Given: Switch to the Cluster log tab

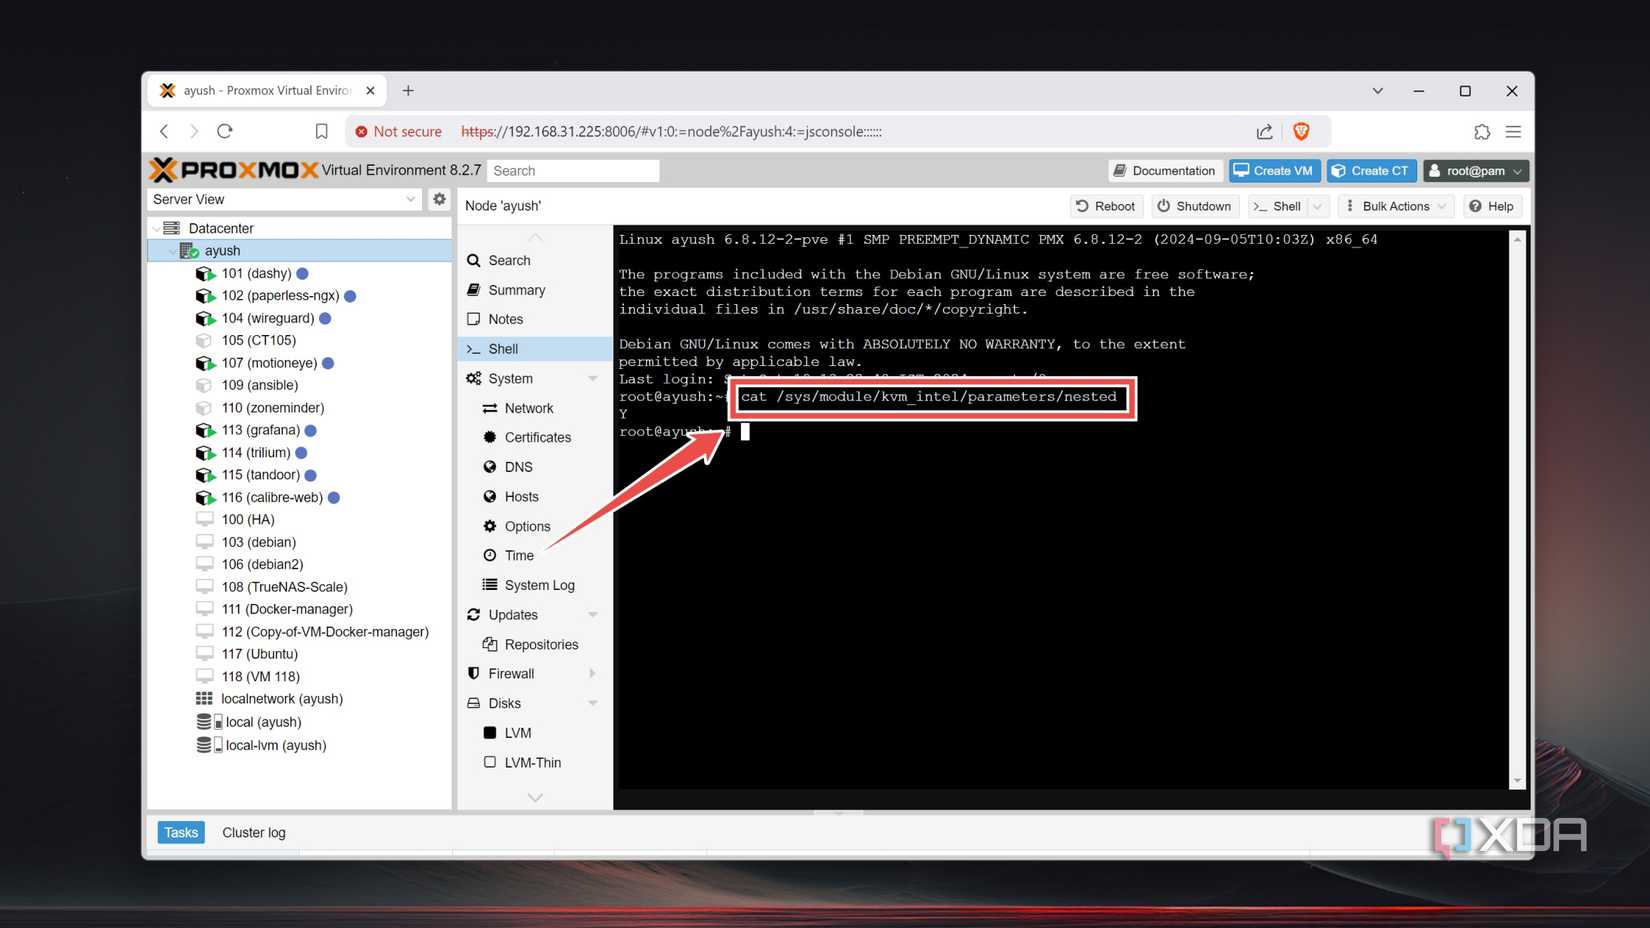Looking at the screenshot, I should click(253, 832).
